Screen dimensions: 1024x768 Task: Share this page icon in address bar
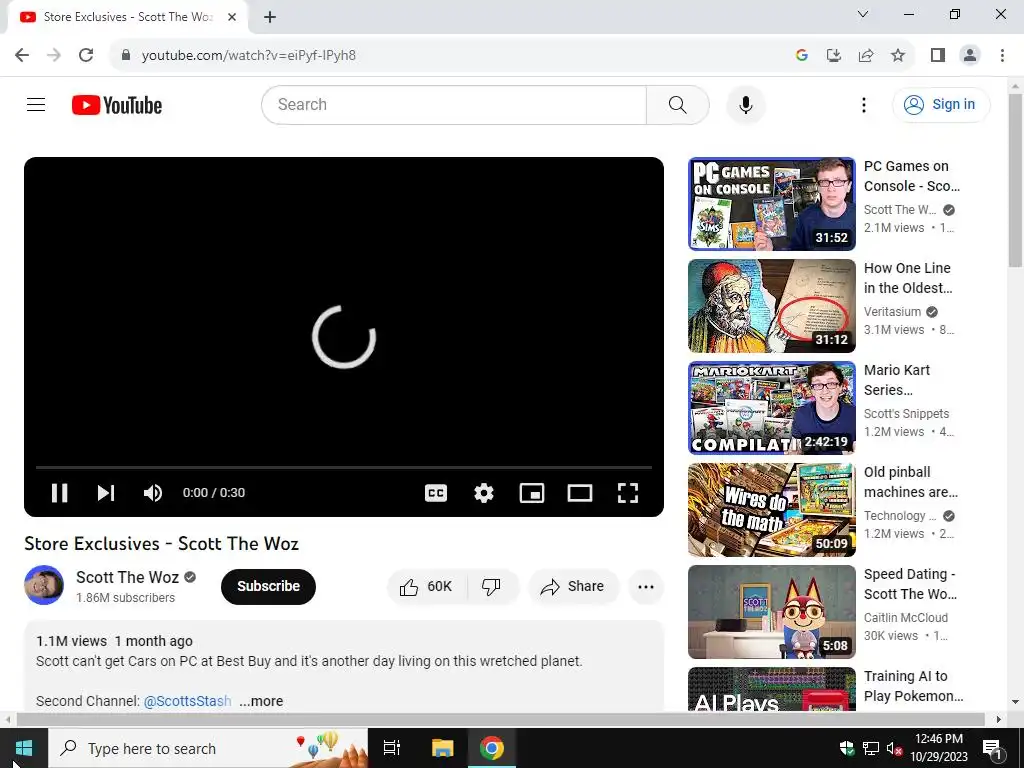865,55
